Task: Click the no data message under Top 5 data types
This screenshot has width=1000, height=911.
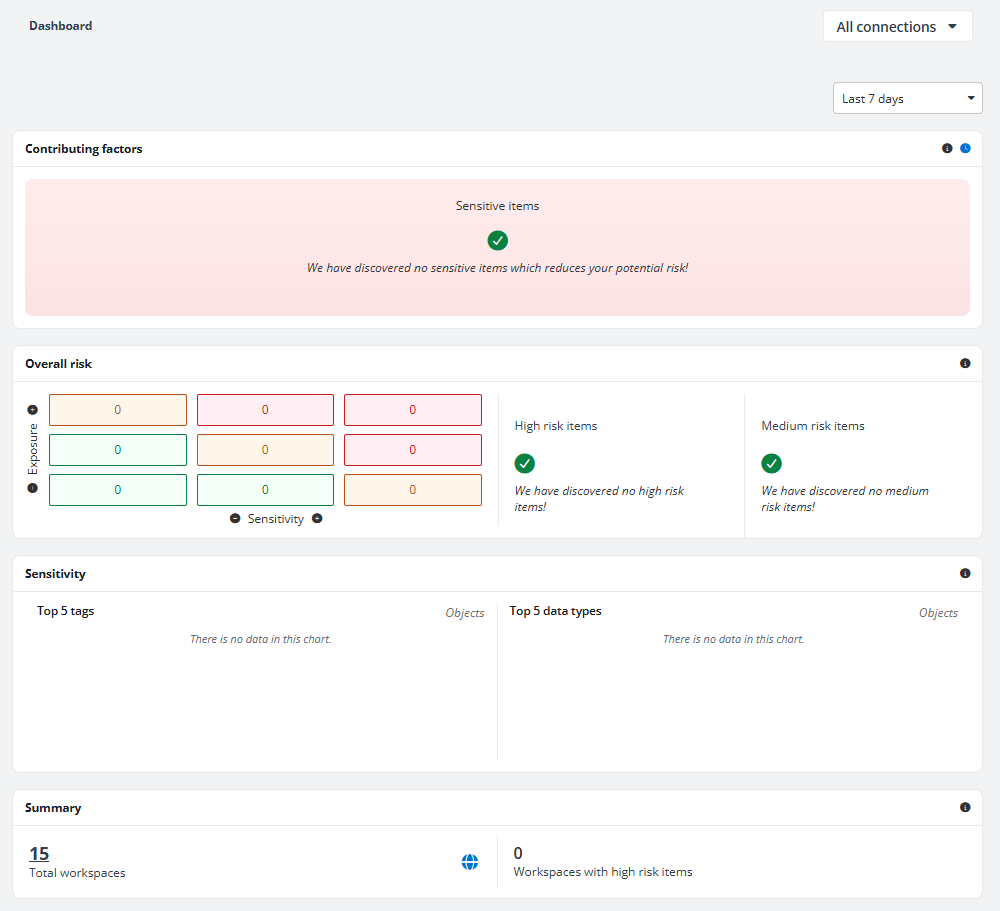Action: pyautogui.click(x=733, y=639)
